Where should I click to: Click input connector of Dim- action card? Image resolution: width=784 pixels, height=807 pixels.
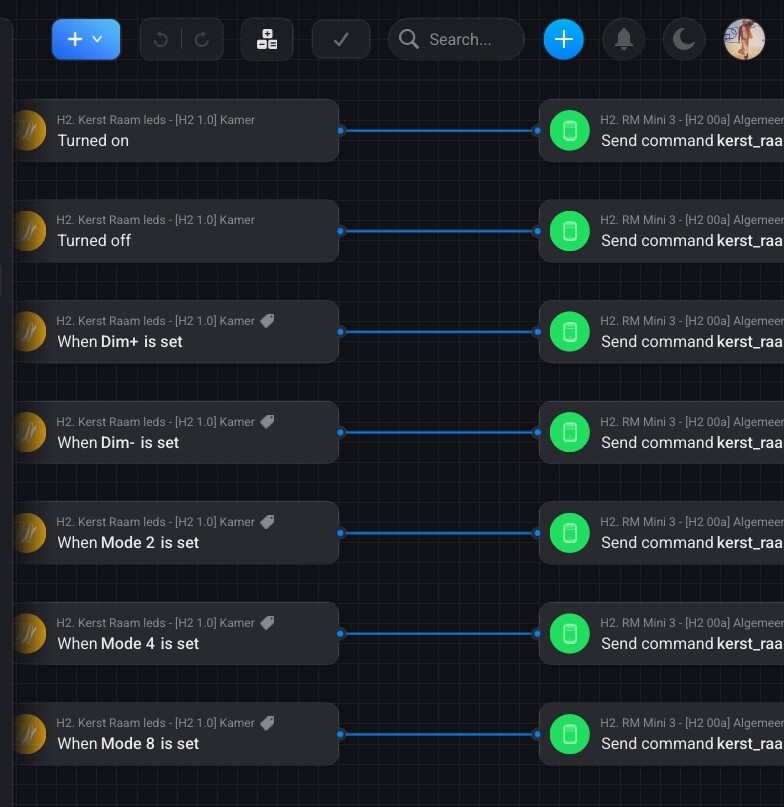pos(537,432)
